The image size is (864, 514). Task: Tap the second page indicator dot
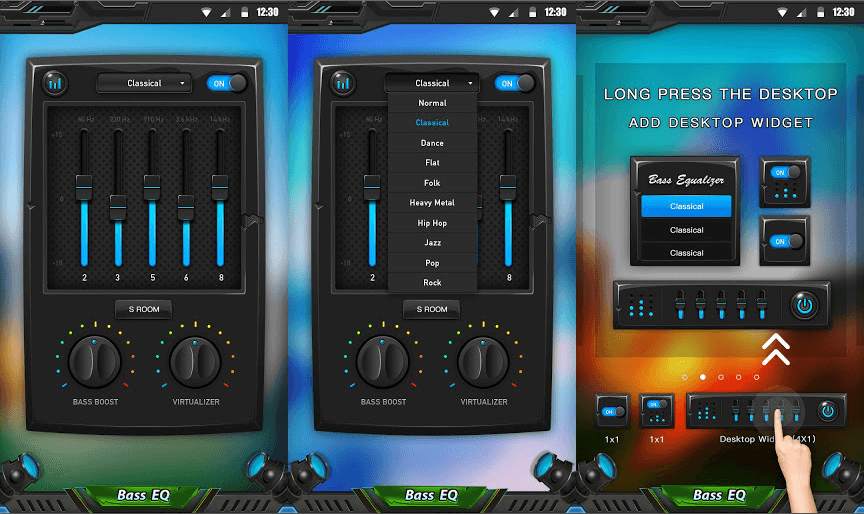[702, 377]
